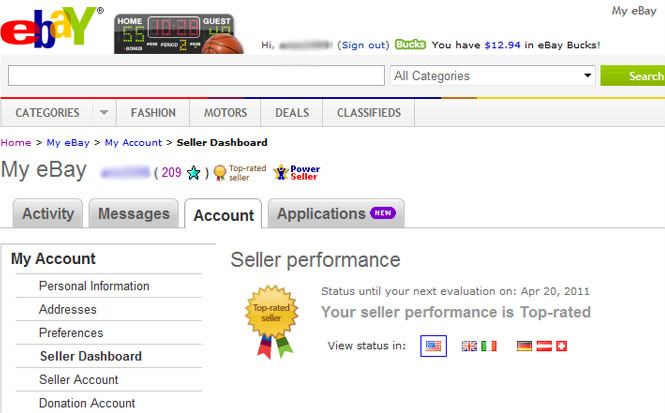Click the green Search button
The image size is (665, 413).
tap(633, 76)
